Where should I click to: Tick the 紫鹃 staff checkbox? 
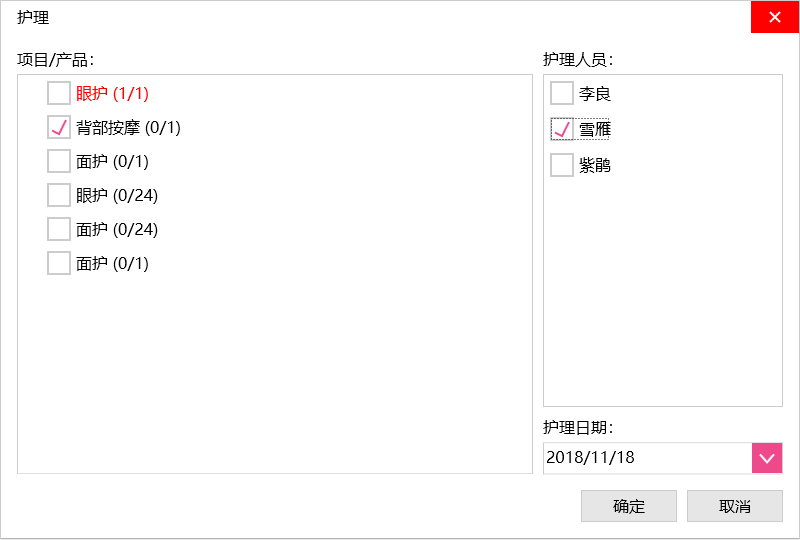[x=562, y=165]
